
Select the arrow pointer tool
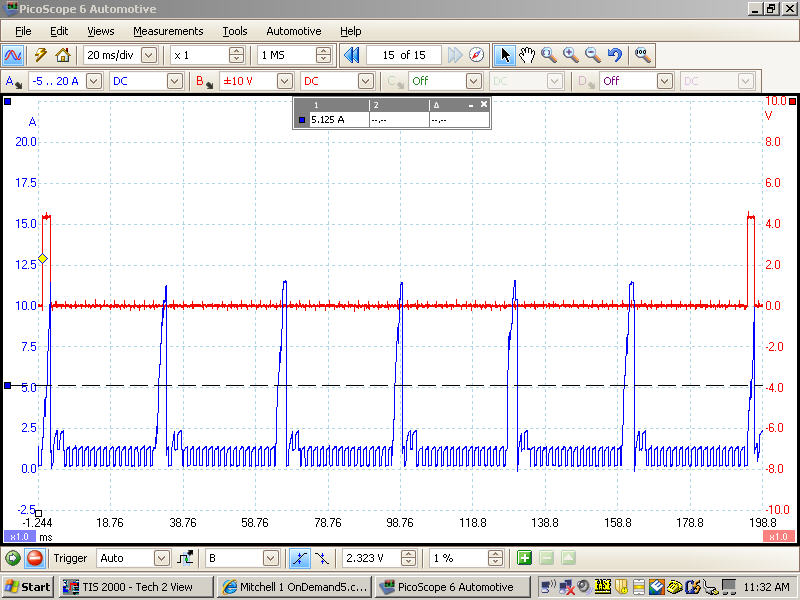[505, 55]
